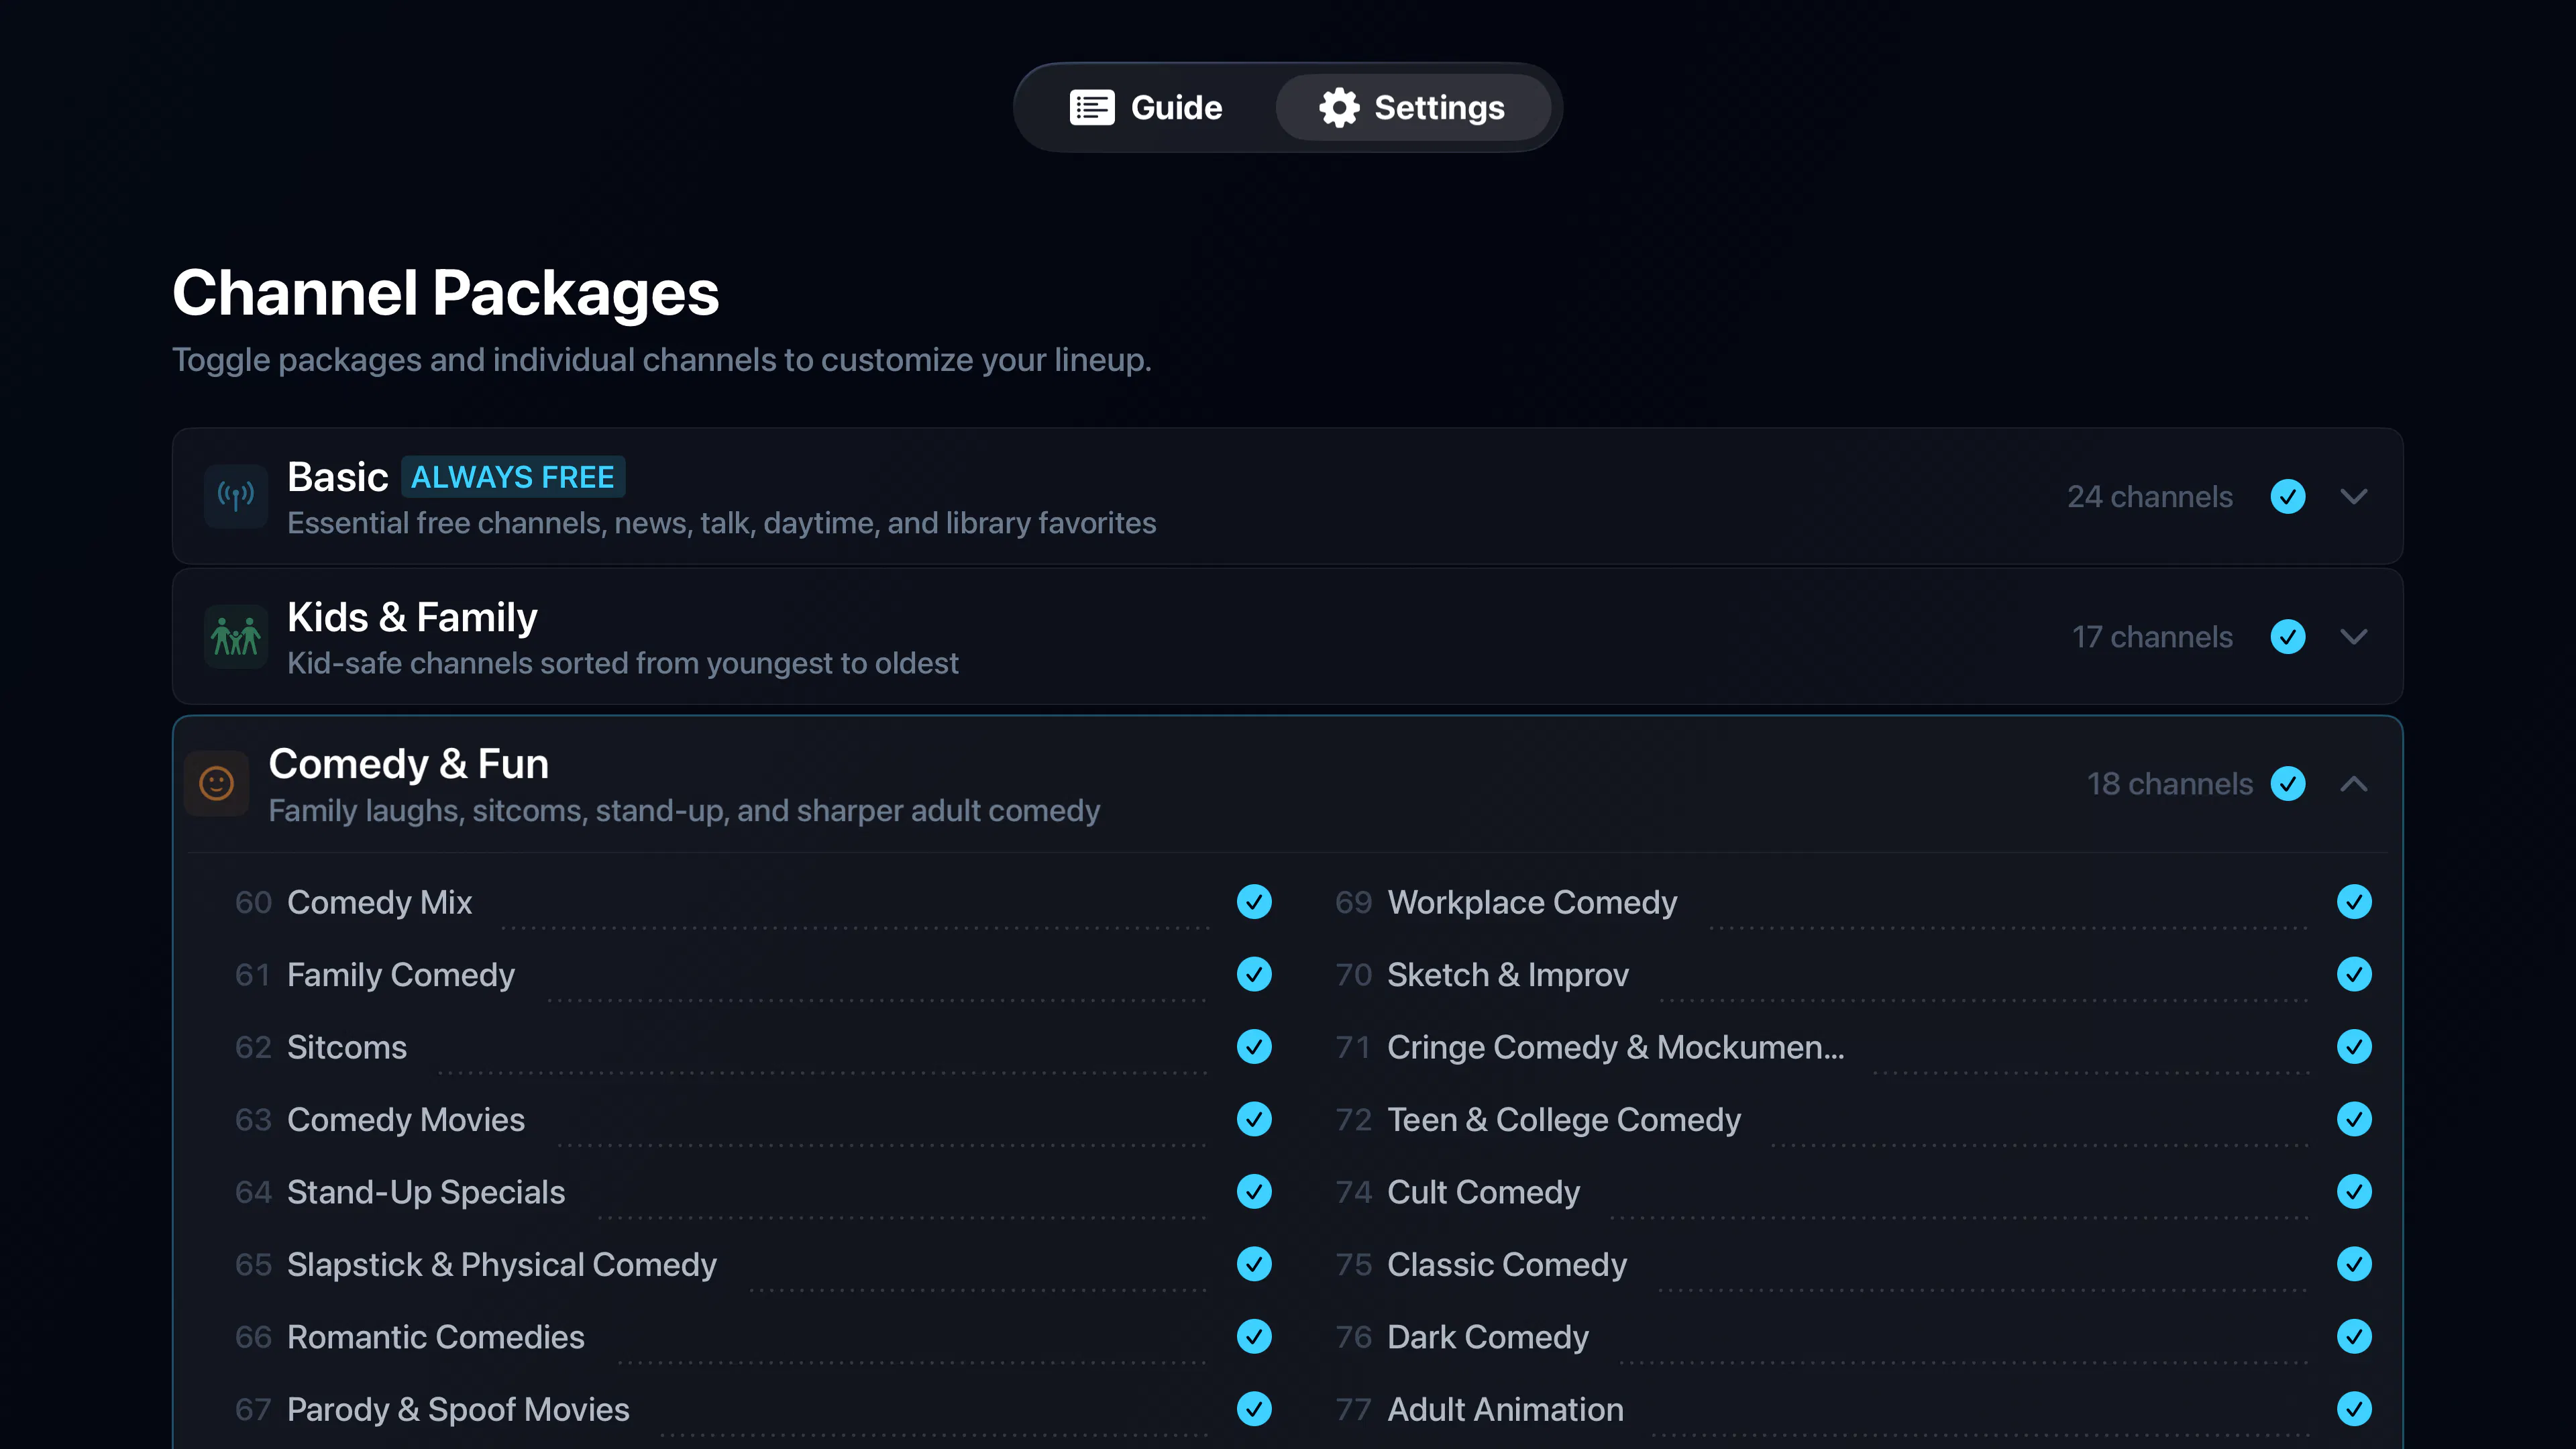Open the Settings tab
This screenshot has width=2576, height=1449.
point(1412,107)
